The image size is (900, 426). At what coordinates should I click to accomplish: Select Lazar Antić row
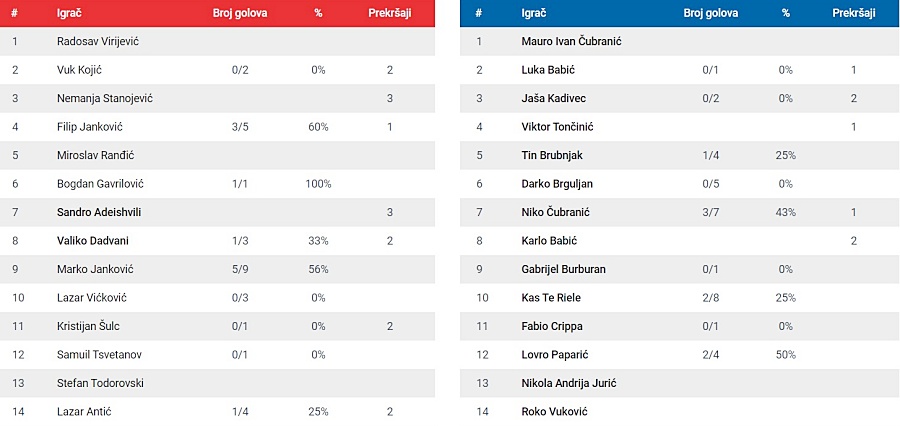[218, 412]
